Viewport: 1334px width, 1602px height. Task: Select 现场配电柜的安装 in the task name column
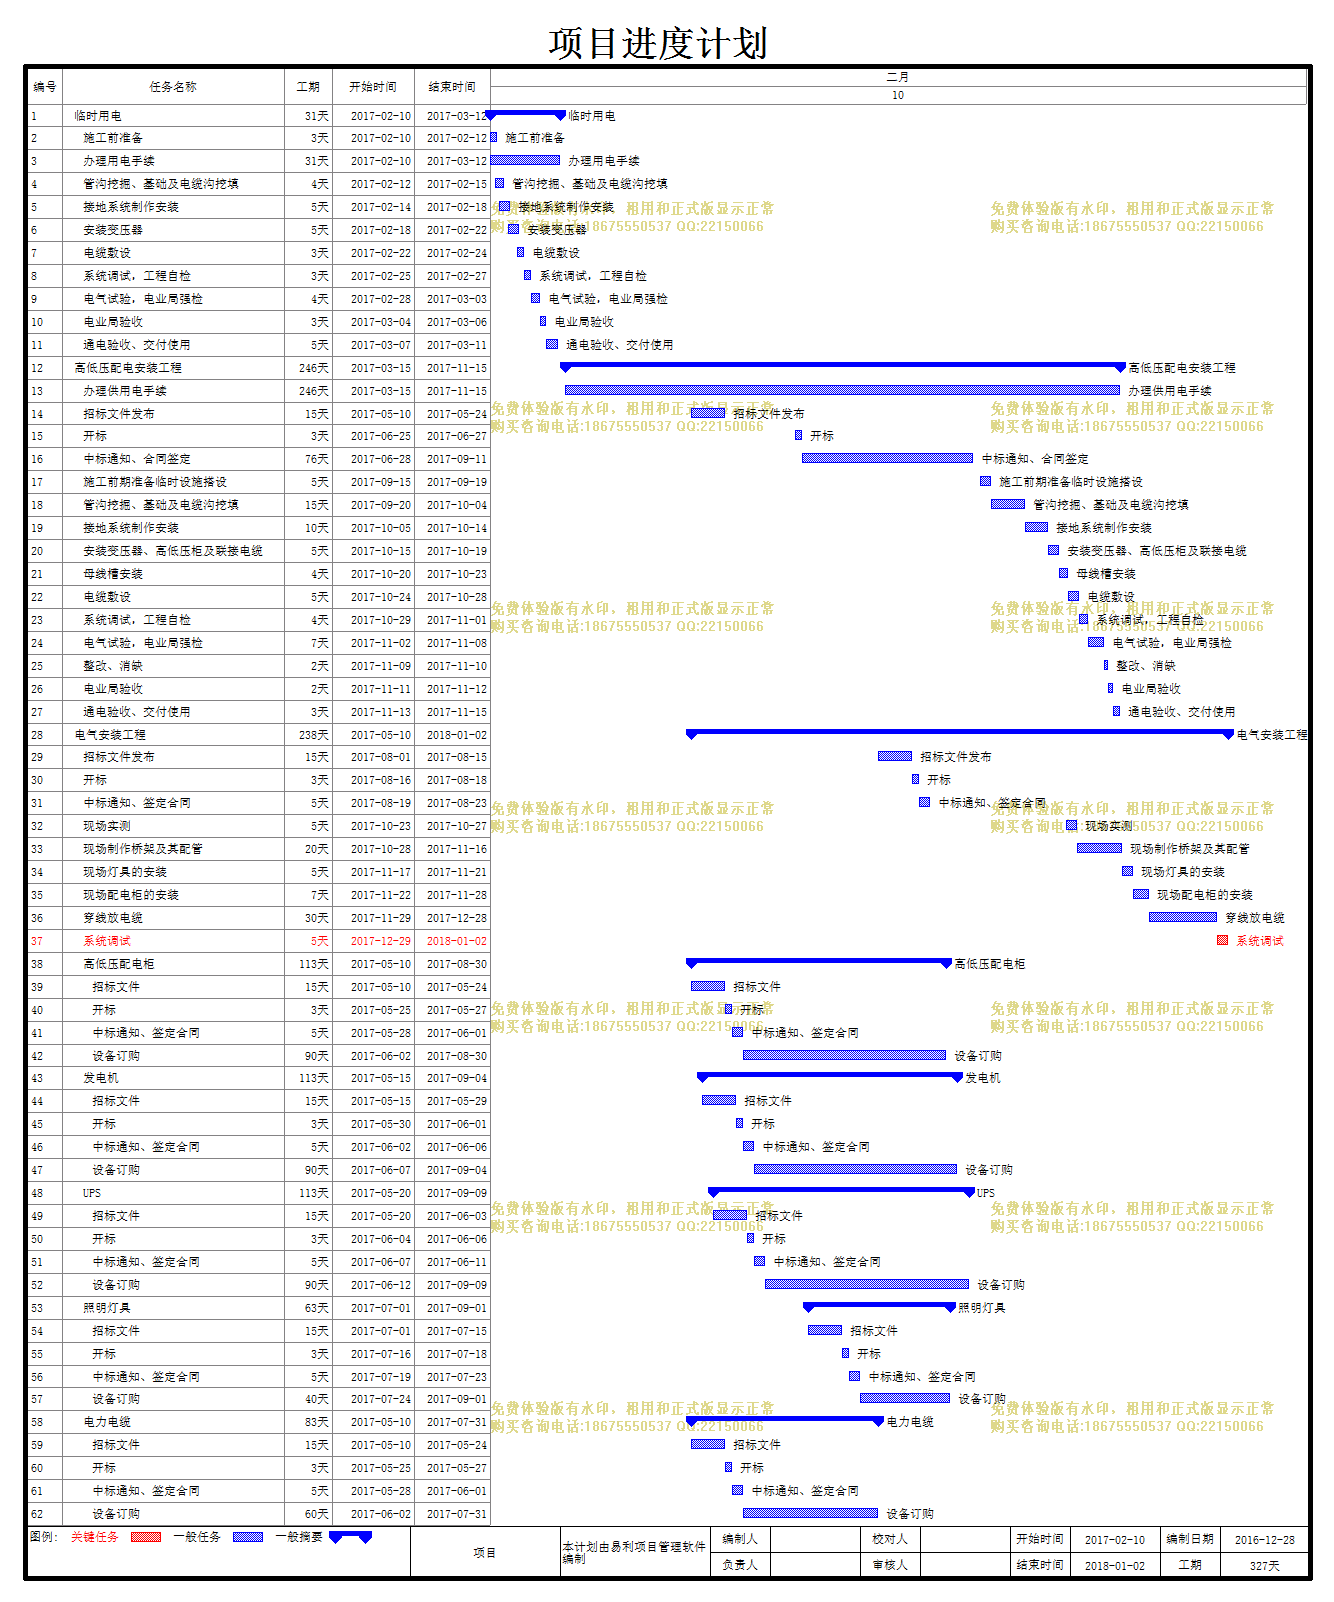pos(131,895)
